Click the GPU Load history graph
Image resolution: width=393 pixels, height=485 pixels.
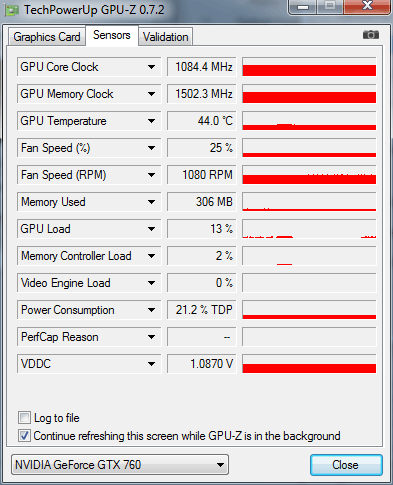(309, 229)
